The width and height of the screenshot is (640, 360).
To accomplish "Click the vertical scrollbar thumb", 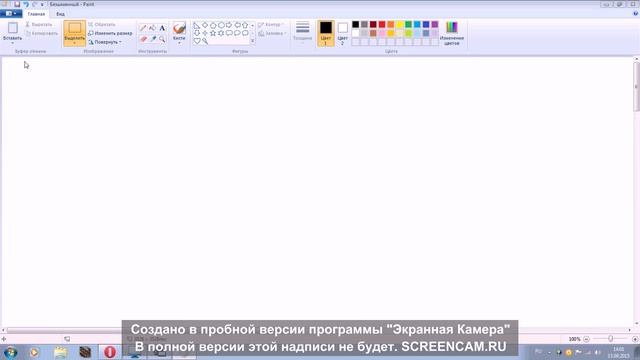I will click(x=636, y=87).
